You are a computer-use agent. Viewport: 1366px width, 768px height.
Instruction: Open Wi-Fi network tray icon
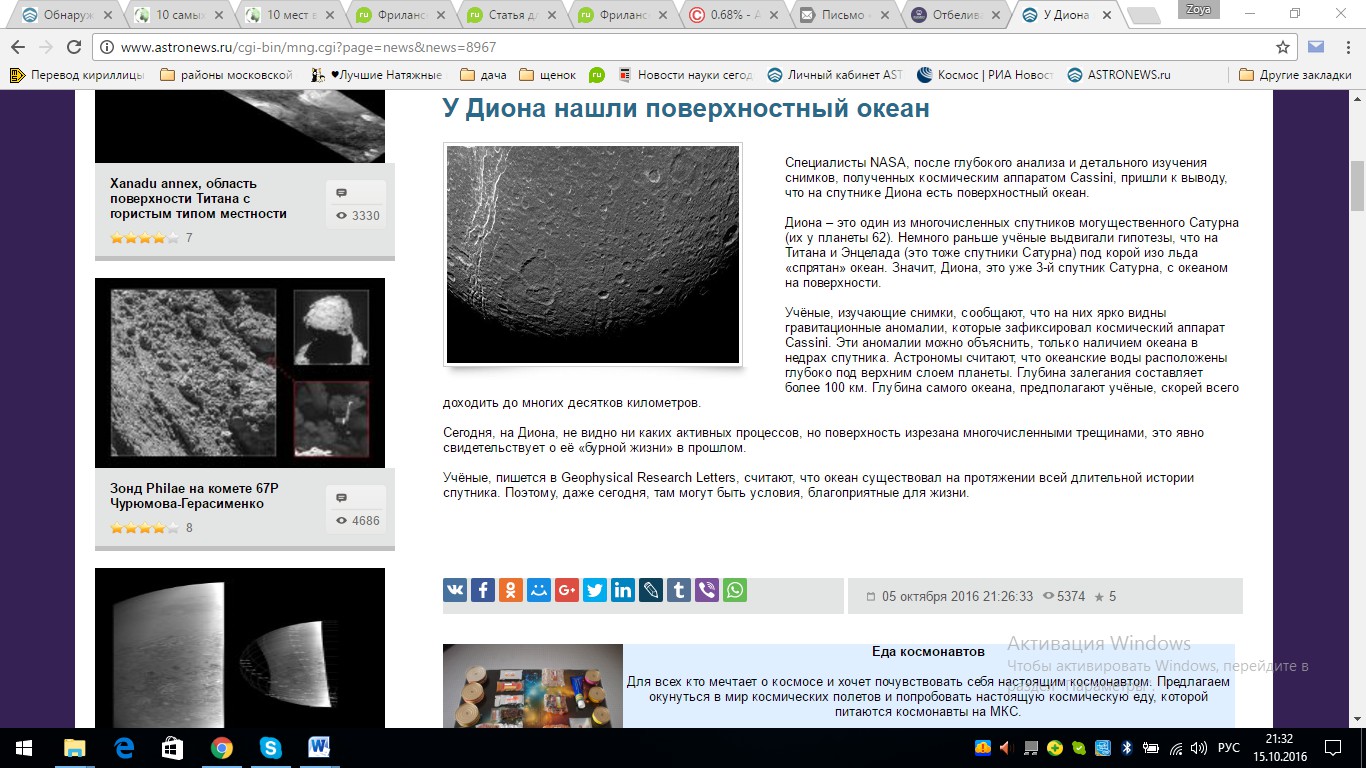pos(1176,748)
